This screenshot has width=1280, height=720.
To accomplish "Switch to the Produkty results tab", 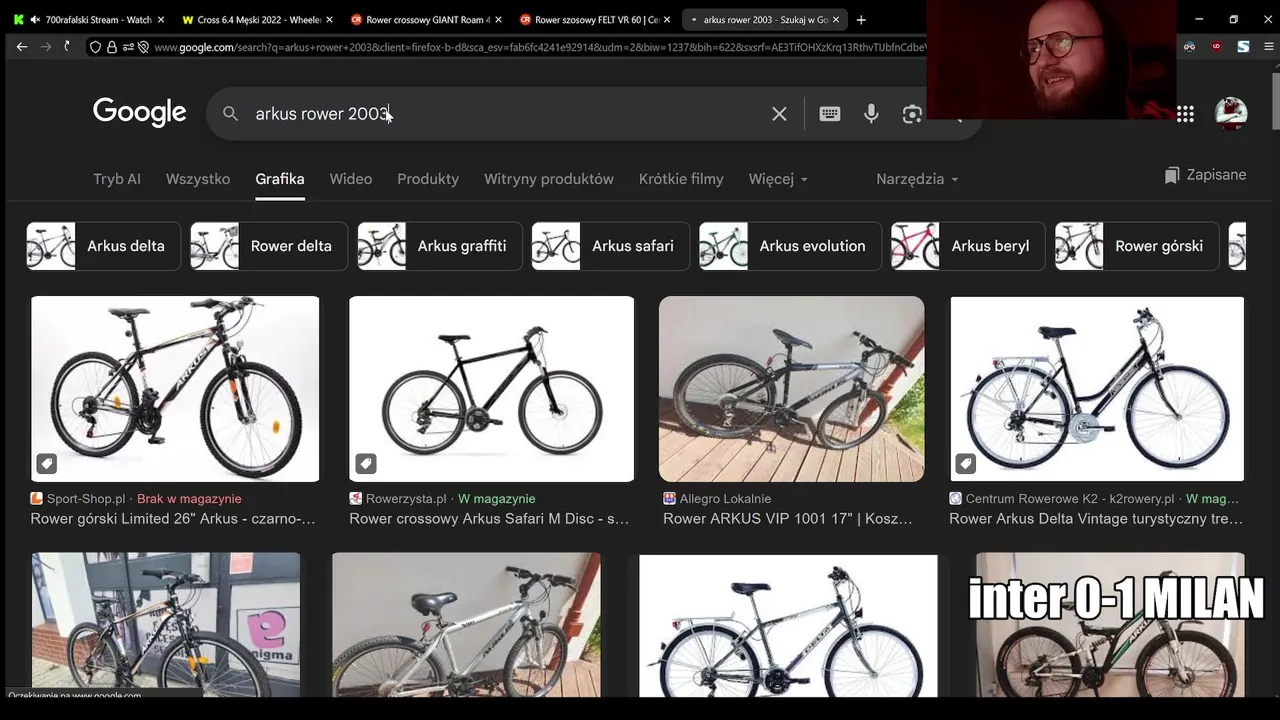I will click(x=428, y=179).
